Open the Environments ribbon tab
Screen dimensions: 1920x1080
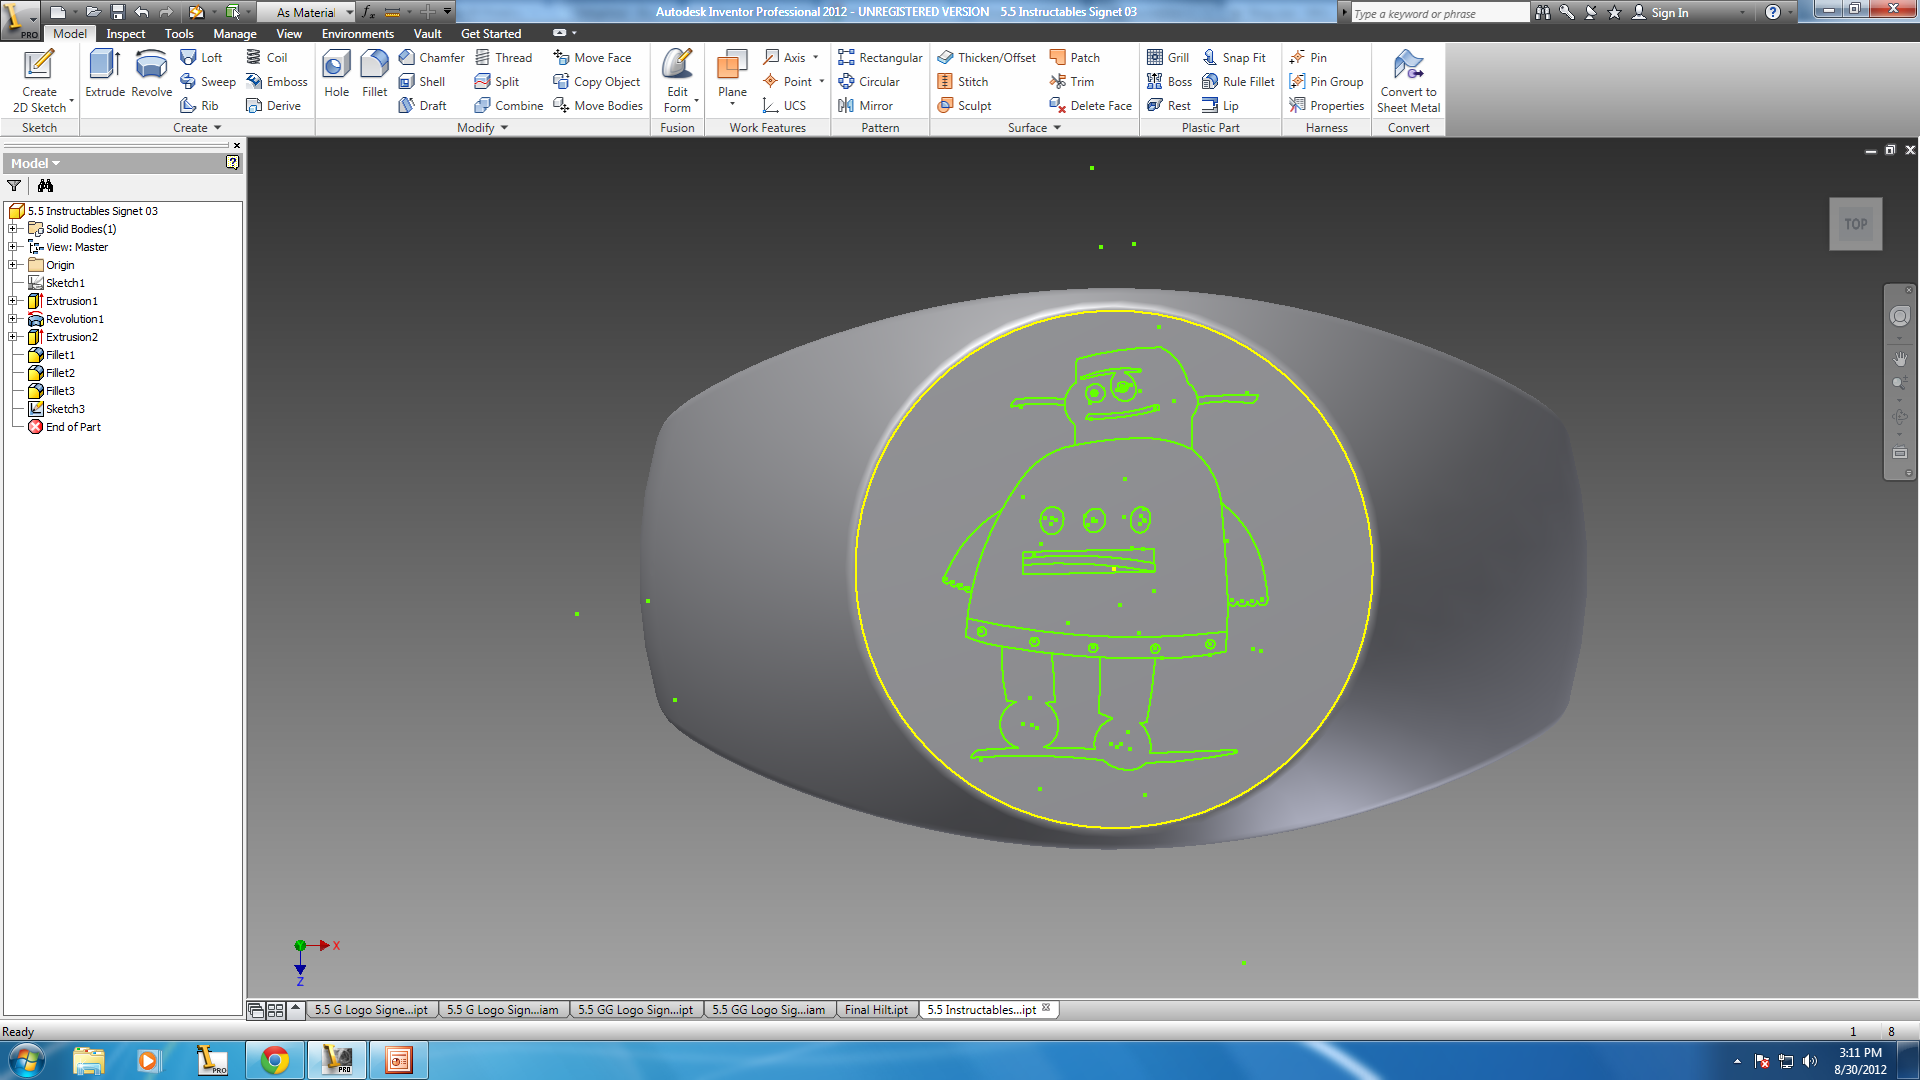tap(358, 34)
